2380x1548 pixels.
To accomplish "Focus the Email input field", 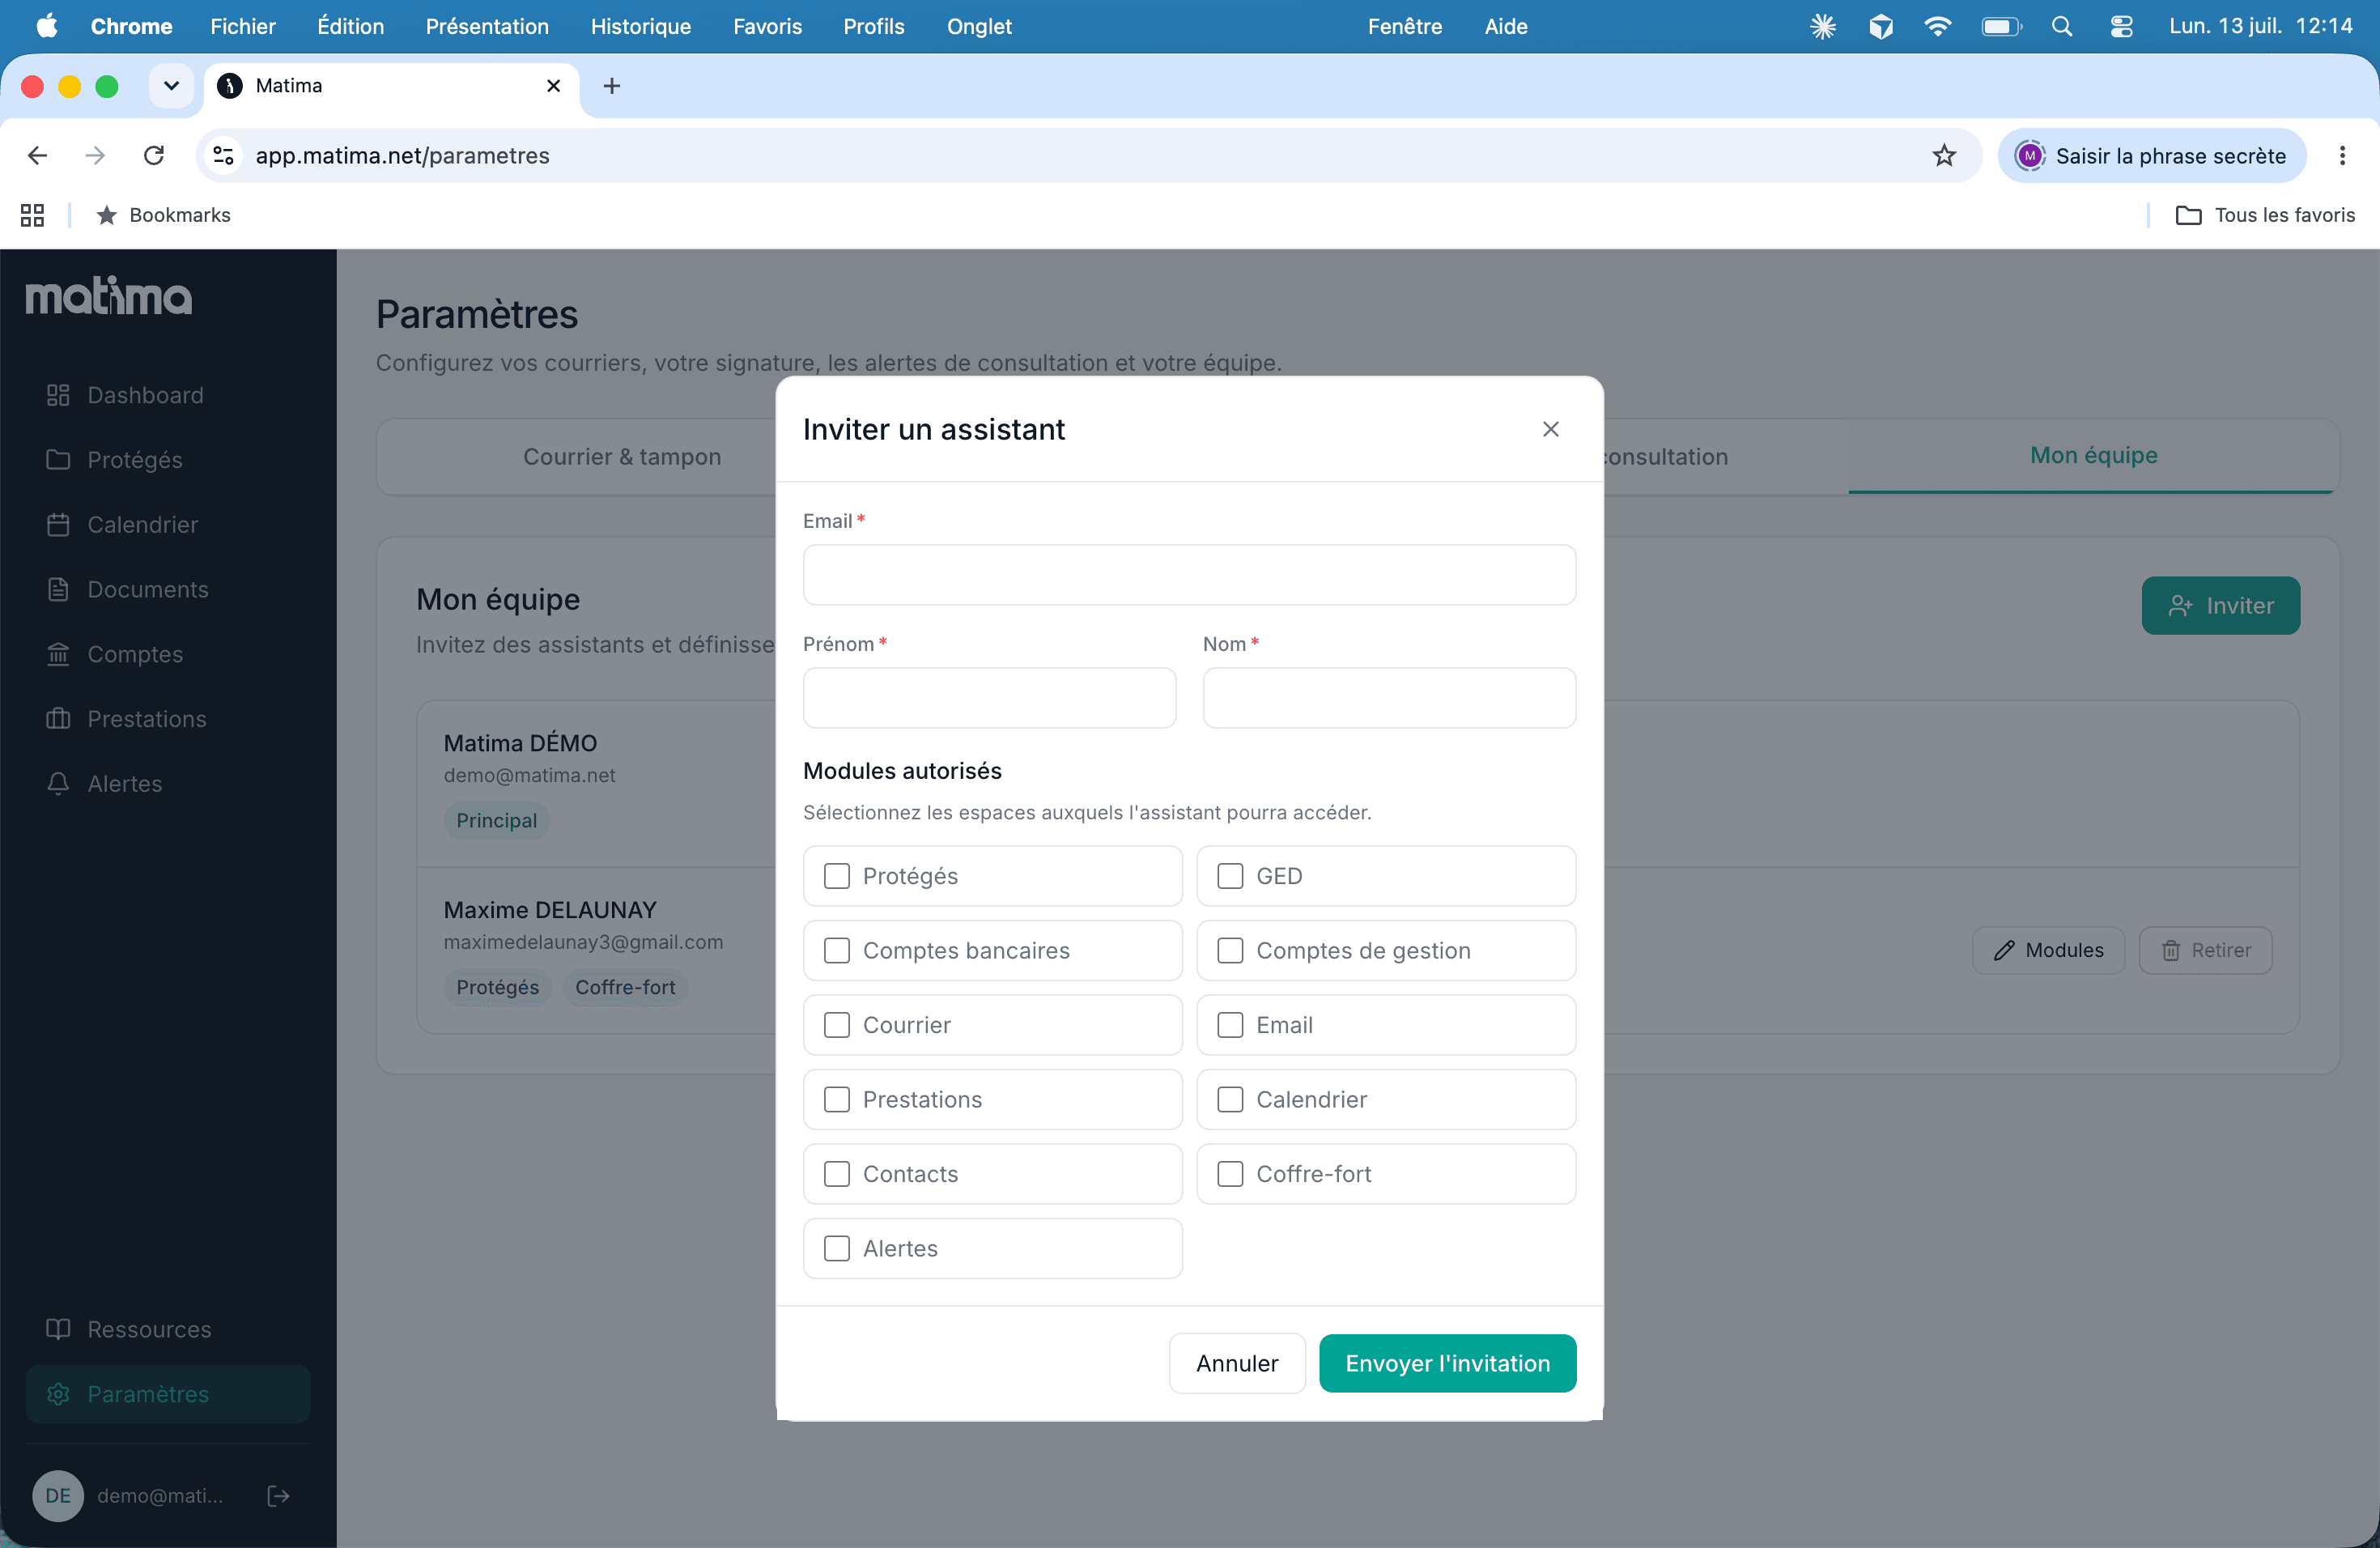I will [1189, 575].
